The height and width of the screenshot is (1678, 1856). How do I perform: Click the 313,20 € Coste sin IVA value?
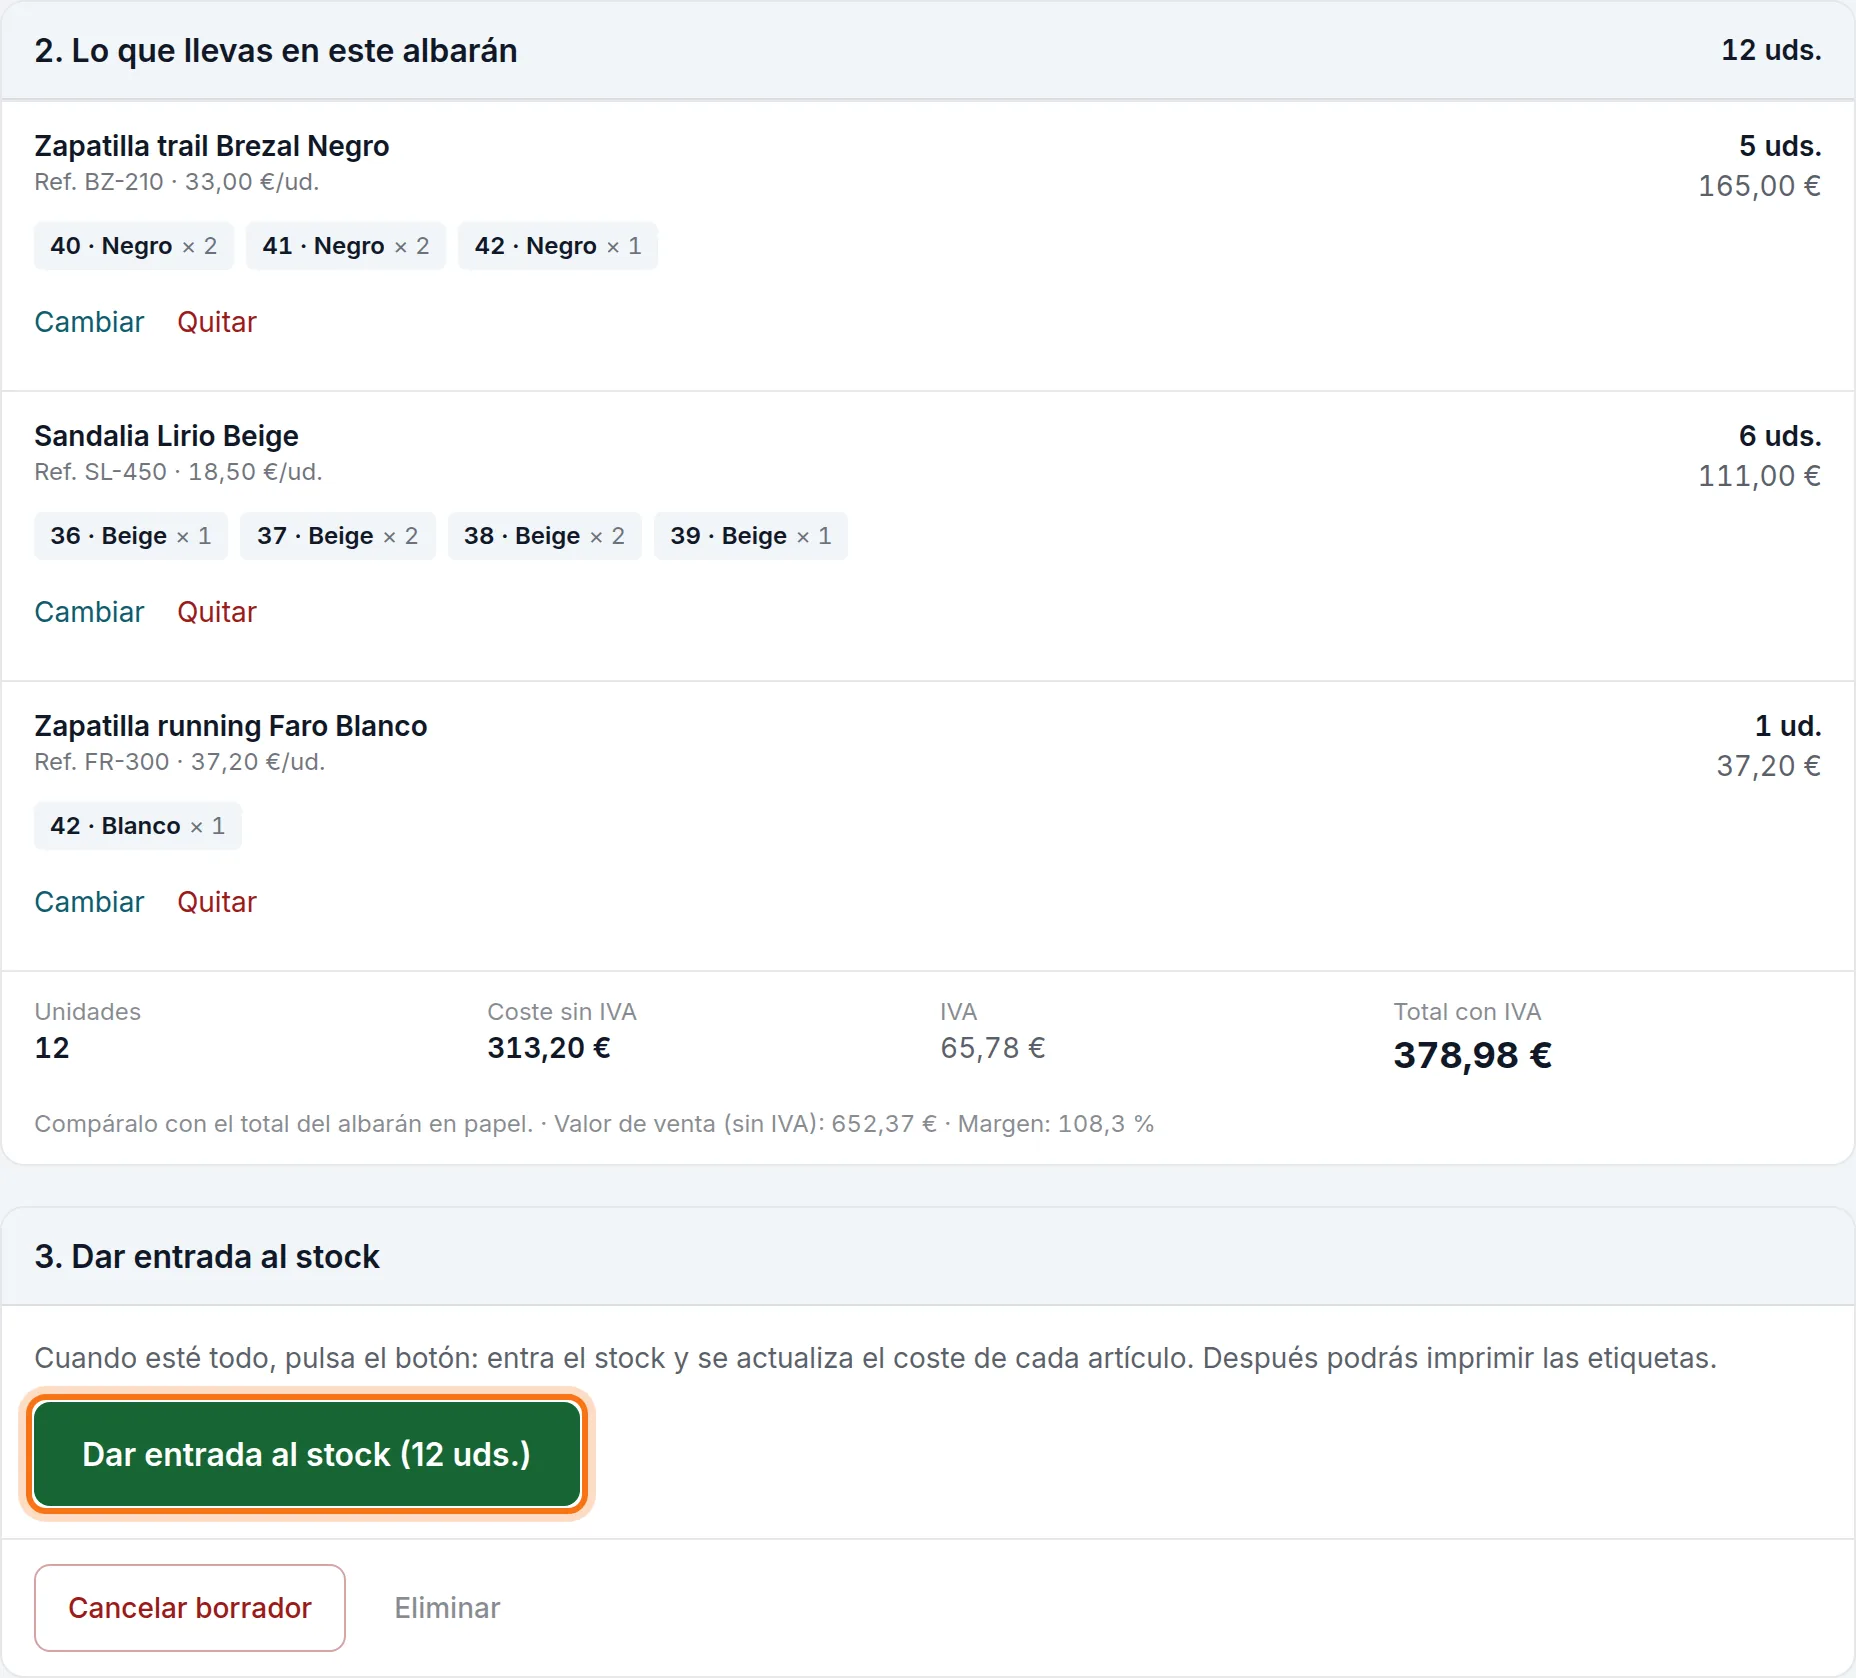549,1048
